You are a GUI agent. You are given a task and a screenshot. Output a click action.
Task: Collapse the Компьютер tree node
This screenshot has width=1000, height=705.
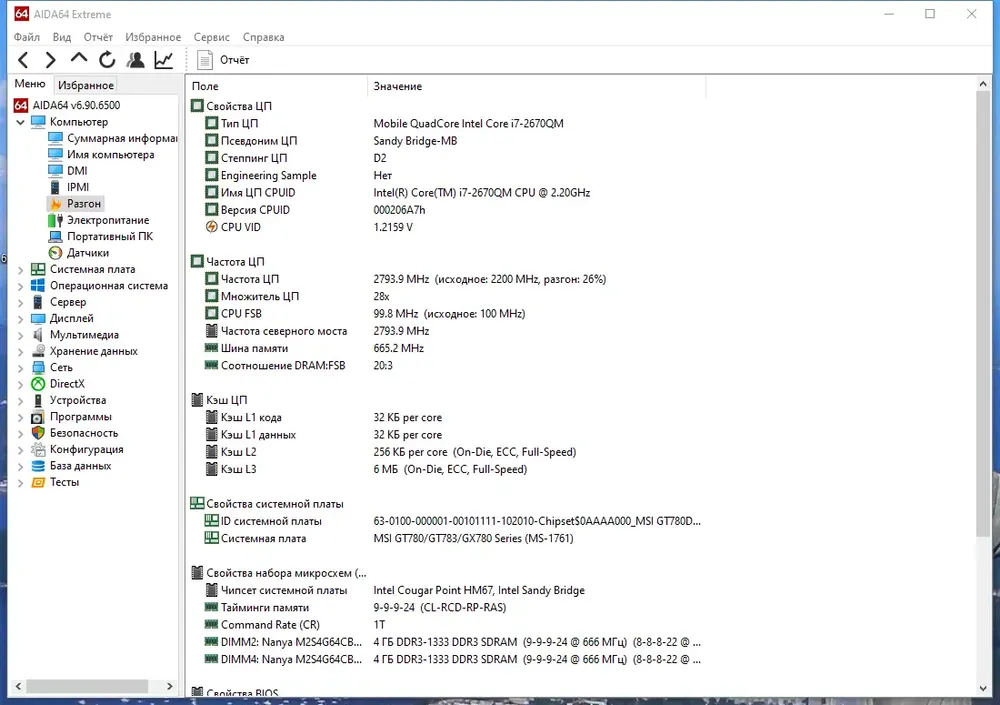pyautogui.click(x=20, y=122)
